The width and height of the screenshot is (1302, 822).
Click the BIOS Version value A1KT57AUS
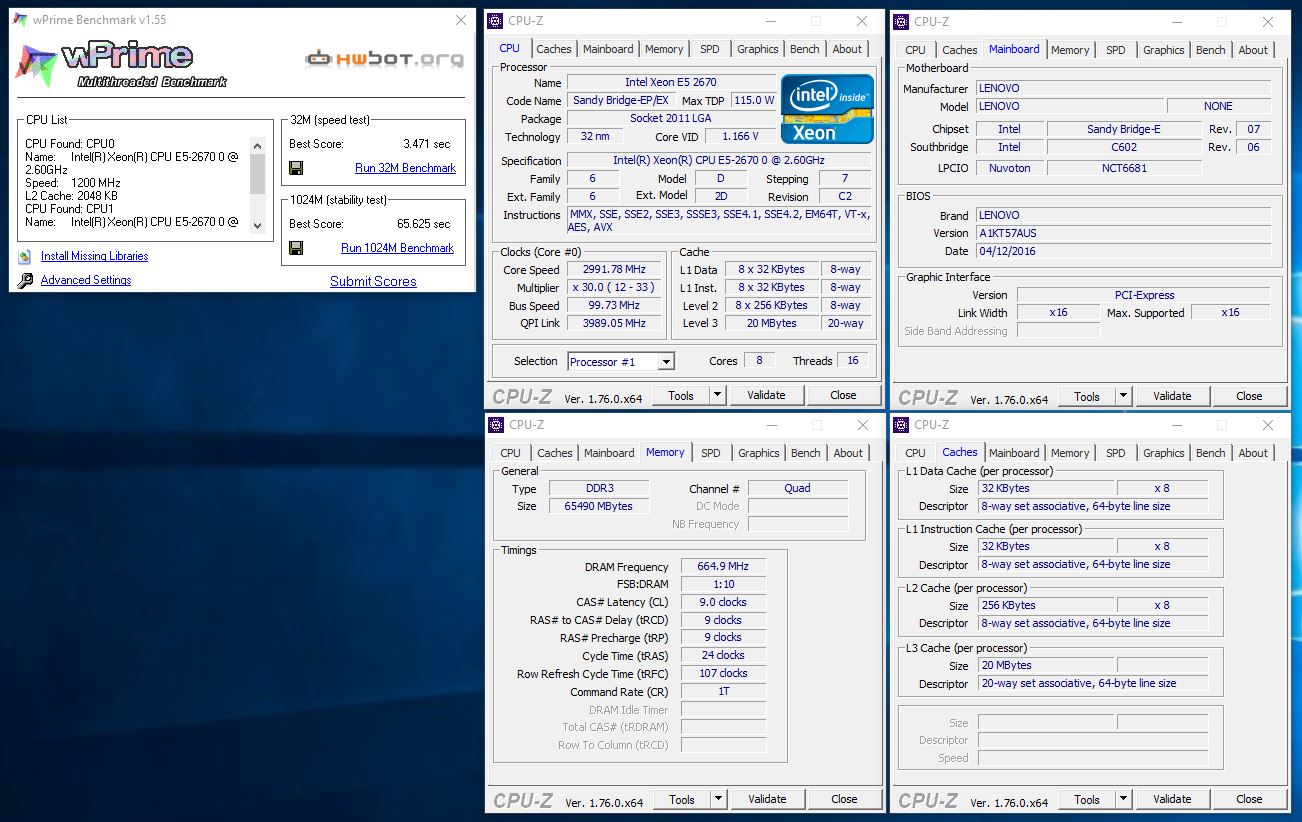[x=1124, y=233]
